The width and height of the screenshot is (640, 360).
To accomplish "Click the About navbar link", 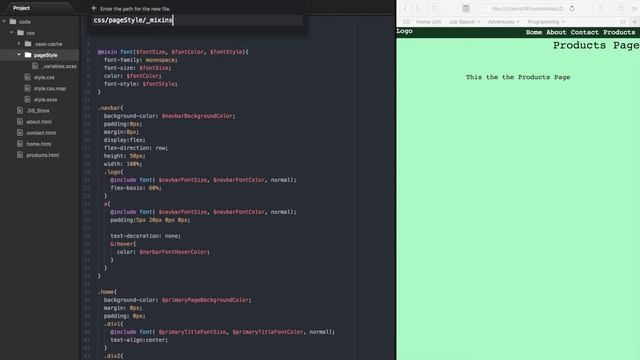I will 556,32.
